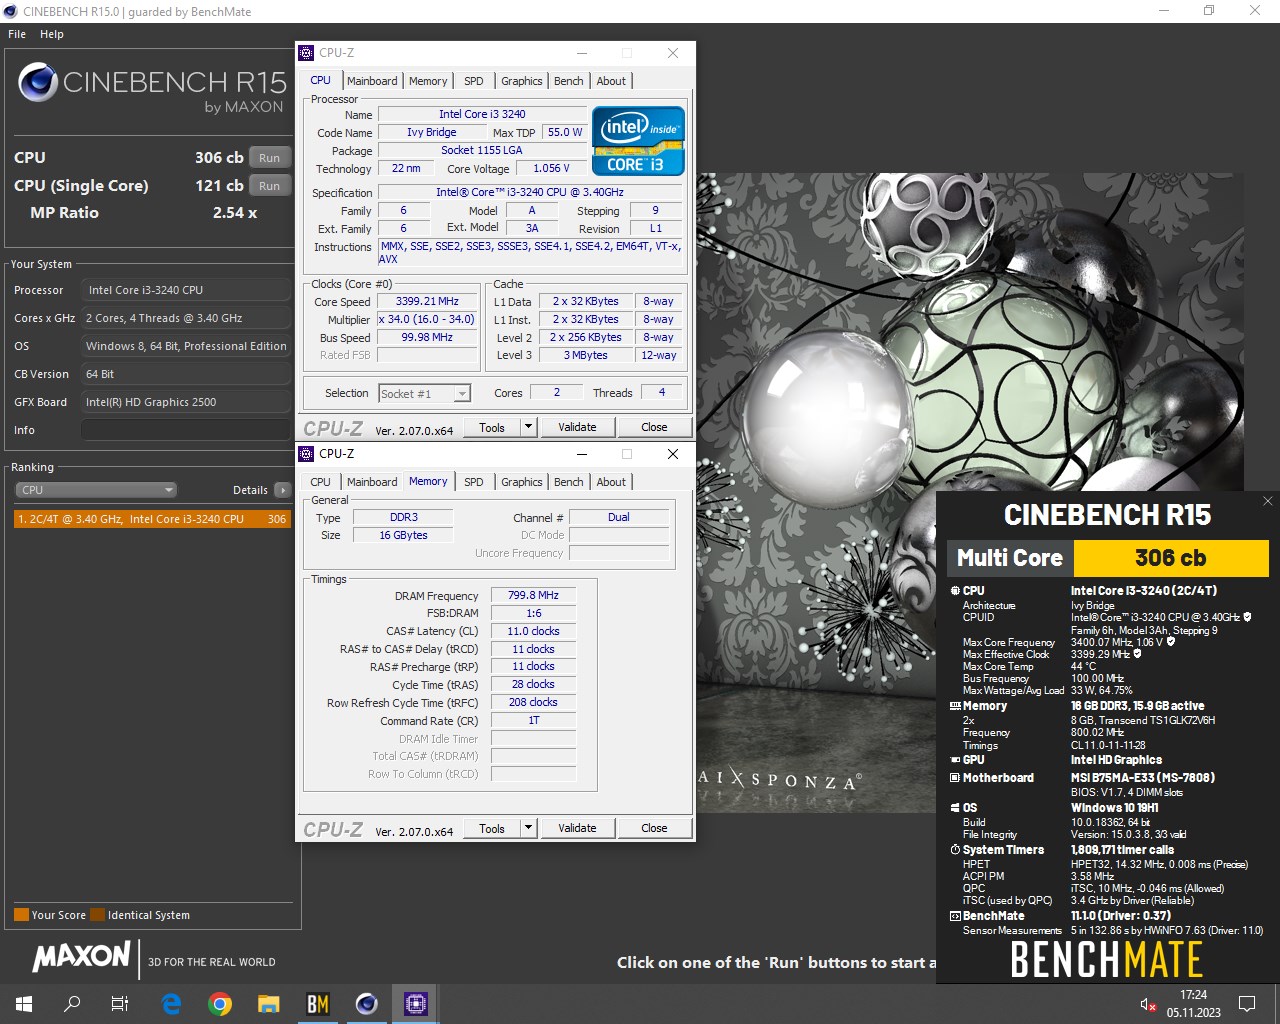Click the Info input field
The width and height of the screenshot is (1280, 1024).
coord(186,430)
